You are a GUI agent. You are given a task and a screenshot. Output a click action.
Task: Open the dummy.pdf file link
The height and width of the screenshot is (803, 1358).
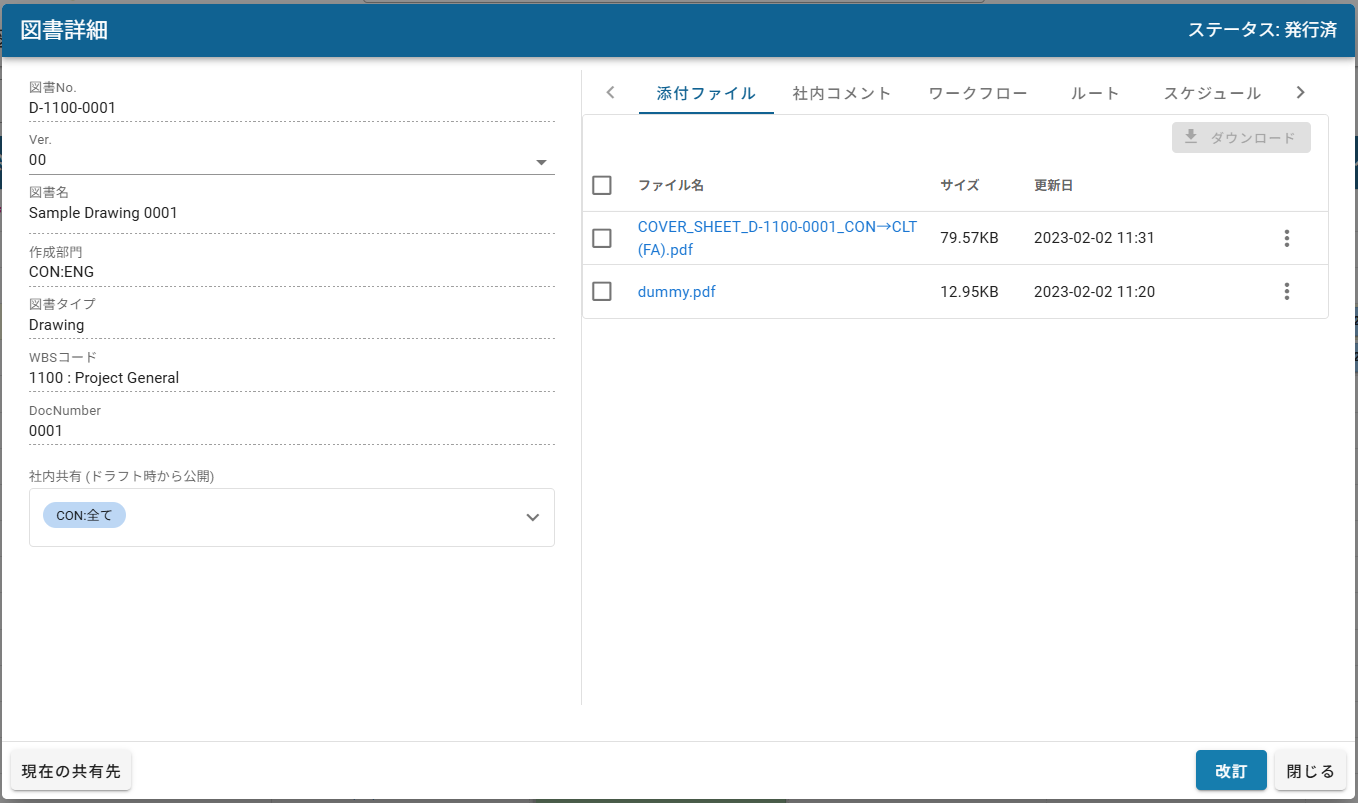point(676,291)
